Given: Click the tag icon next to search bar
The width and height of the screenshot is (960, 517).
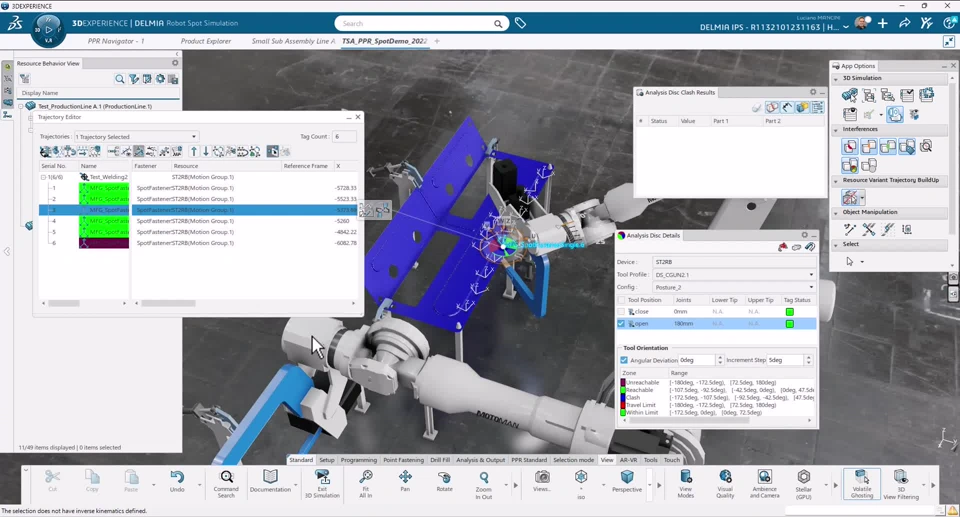Looking at the screenshot, I should point(520,23).
